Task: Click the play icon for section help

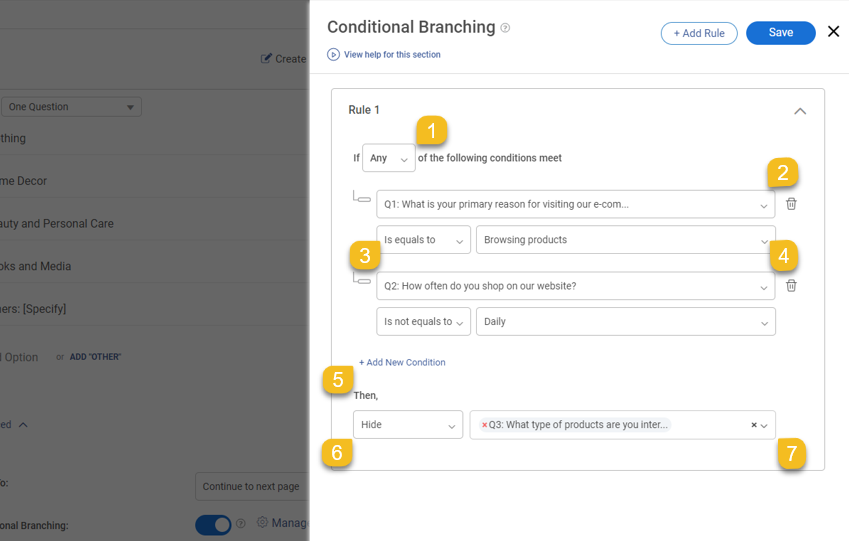Action: [333, 55]
